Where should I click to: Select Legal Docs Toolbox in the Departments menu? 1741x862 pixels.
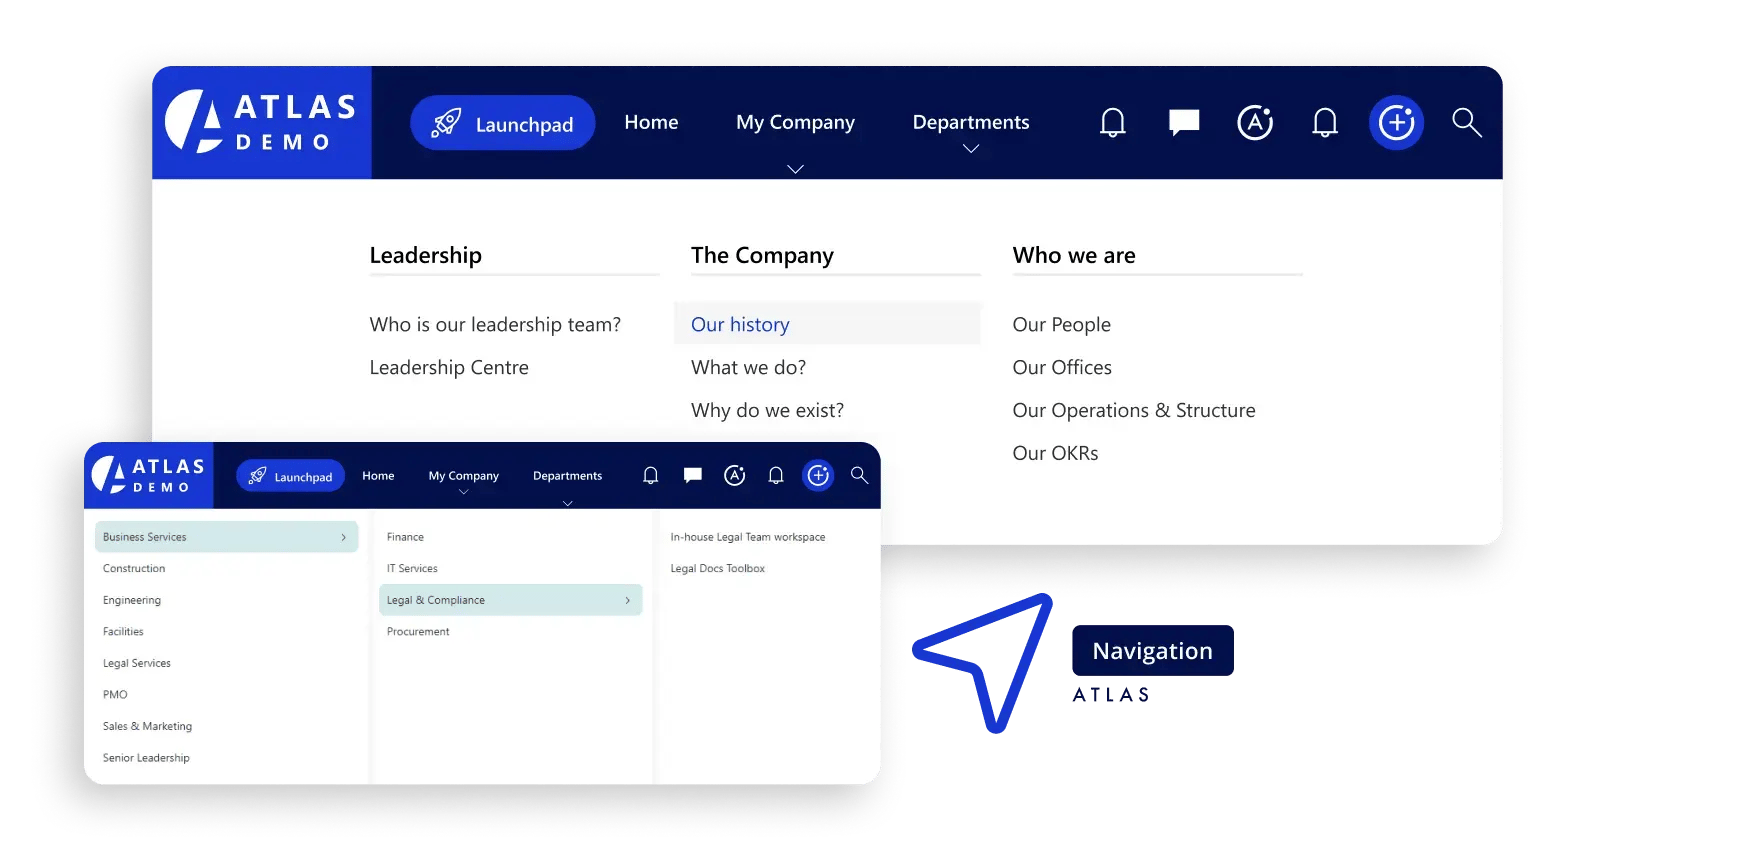[x=717, y=568]
